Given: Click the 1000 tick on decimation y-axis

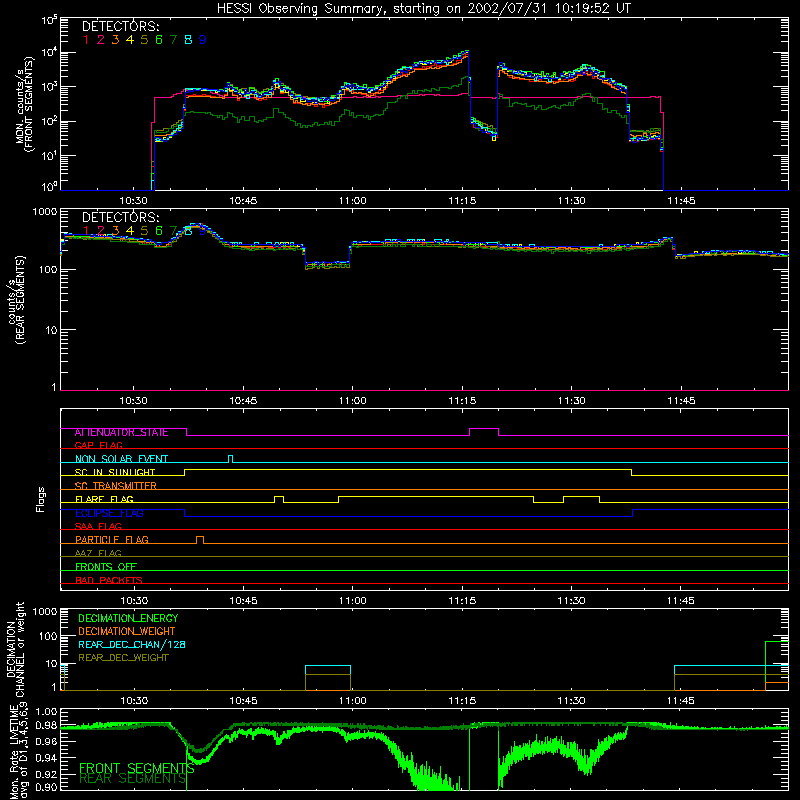Looking at the screenshot, I should [45, 611].
